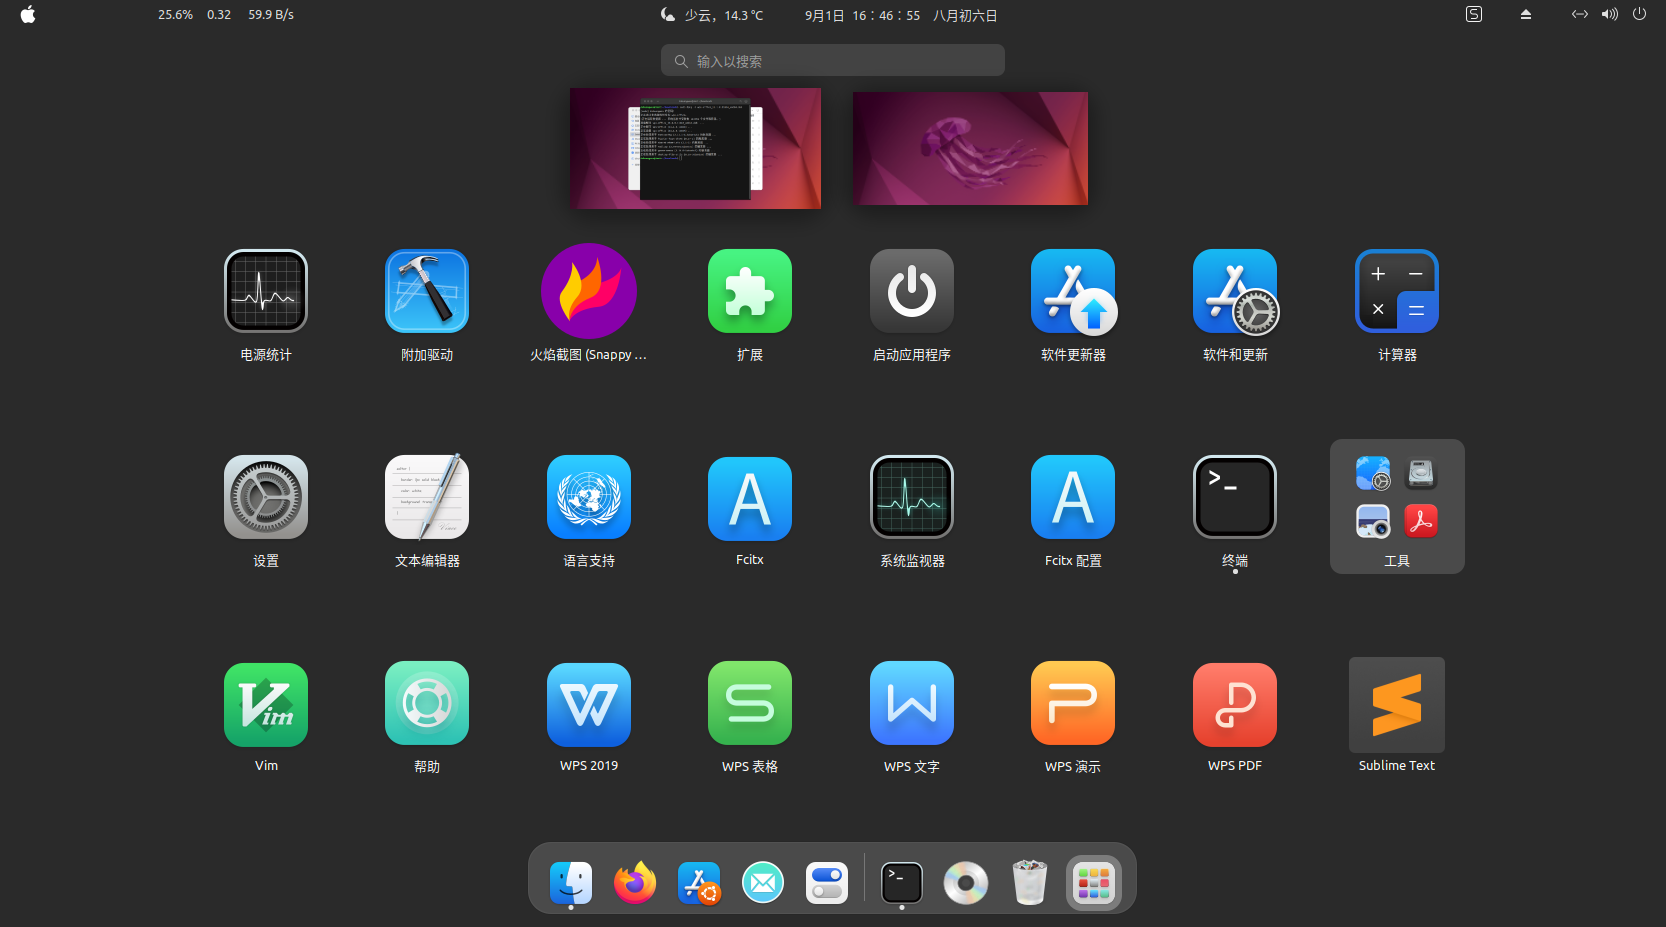Launch WPS 2019
The height and width of the screenshot is (927, 1666).
tap(589, 705)
